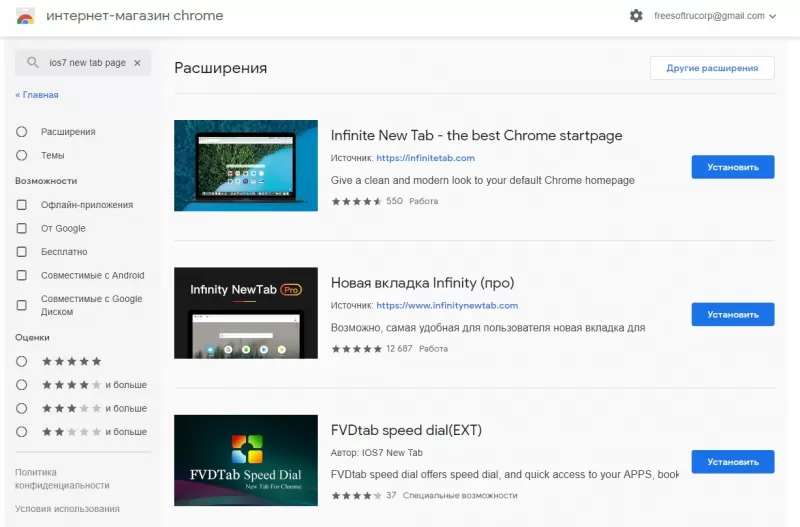Click the 550 review count
The image size is (800, 527).
394,201
